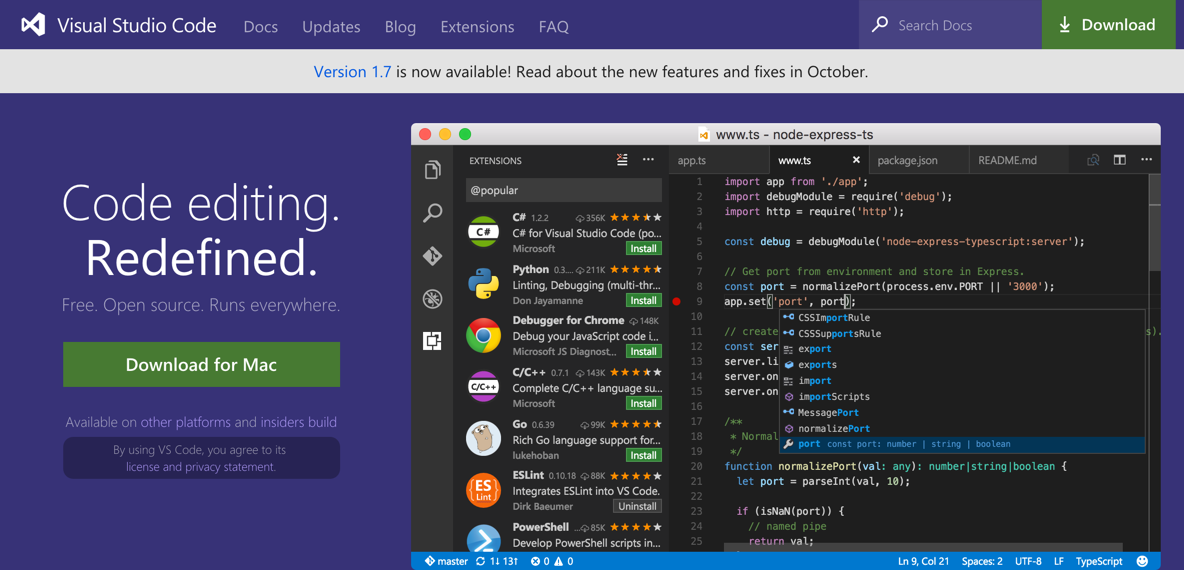Viewport: 1184px width, 570px height.
Task: Click the Download for Mac button
Action: pos(202,365)
